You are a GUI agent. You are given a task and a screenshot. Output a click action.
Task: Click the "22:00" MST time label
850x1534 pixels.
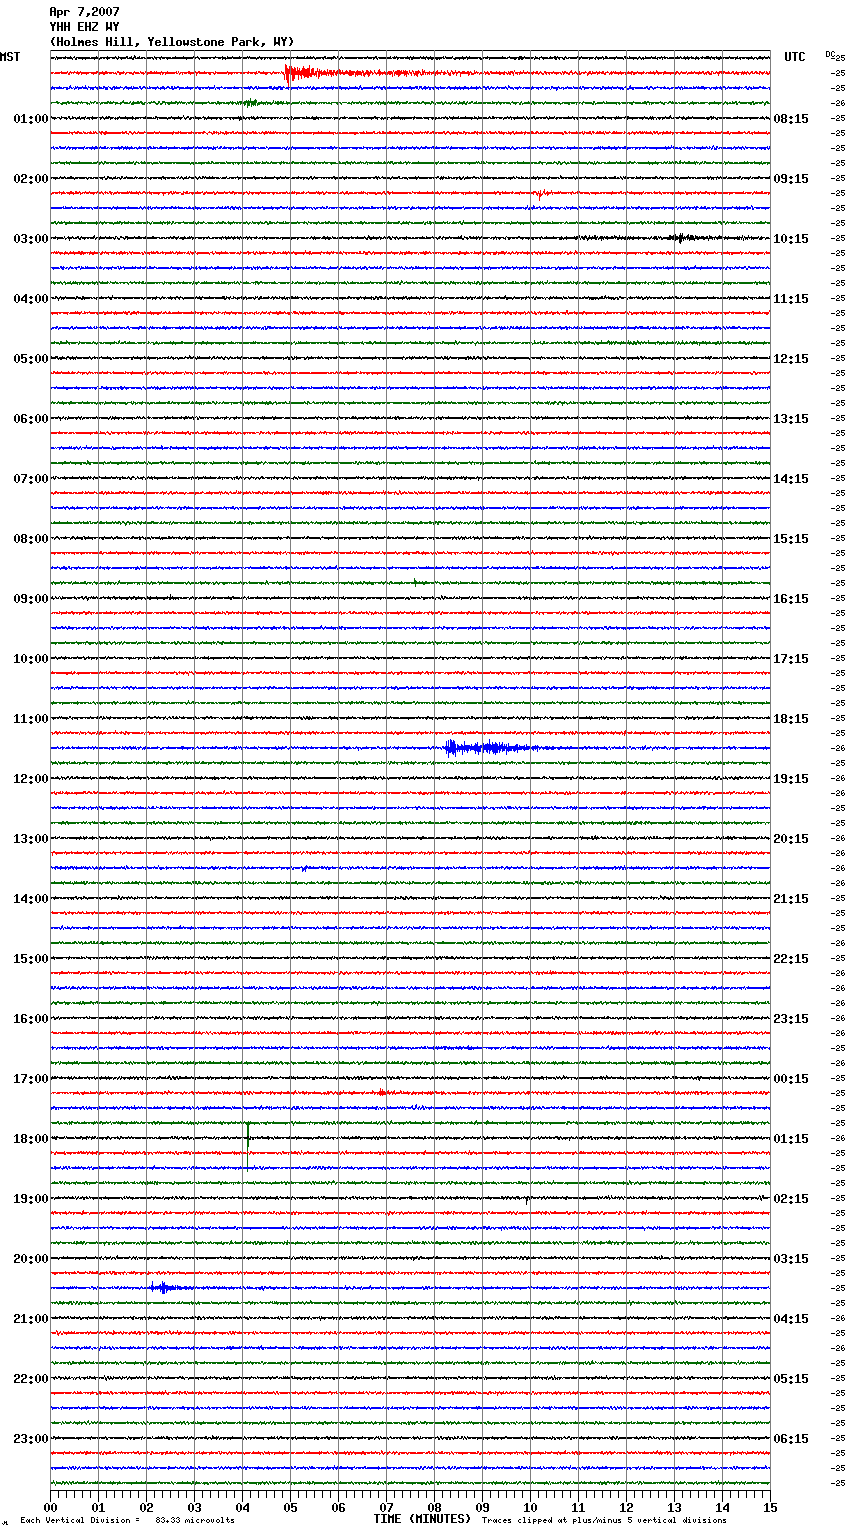point(31,1379)
